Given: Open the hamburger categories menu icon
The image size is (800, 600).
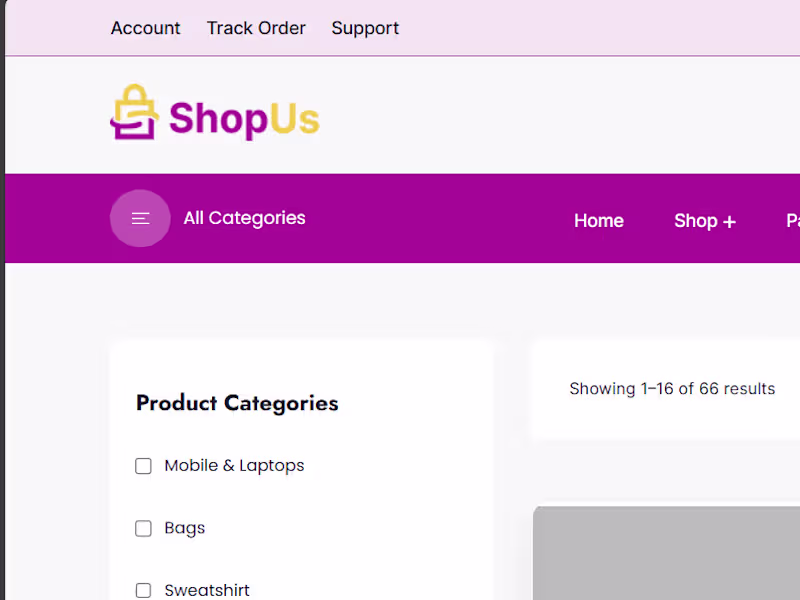Looking at the screenshot, I should pyautogui.click(x=140, y=218).
